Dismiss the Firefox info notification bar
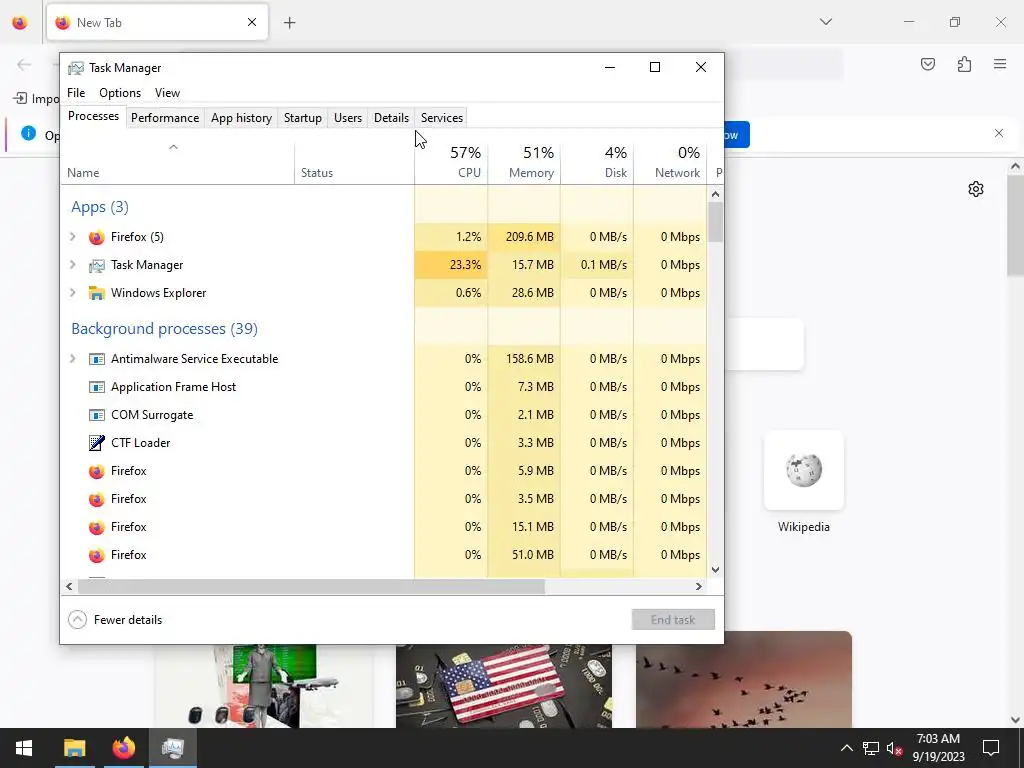The image size is (1024, 768). tap(999, 133)
